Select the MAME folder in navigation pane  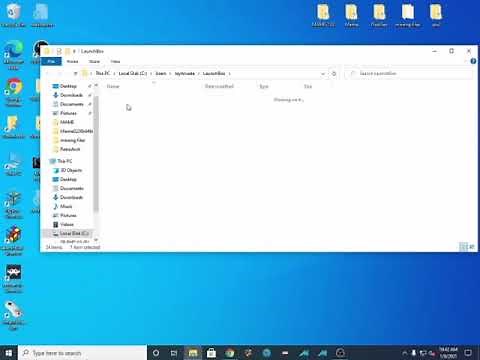(x=67, y=122)
